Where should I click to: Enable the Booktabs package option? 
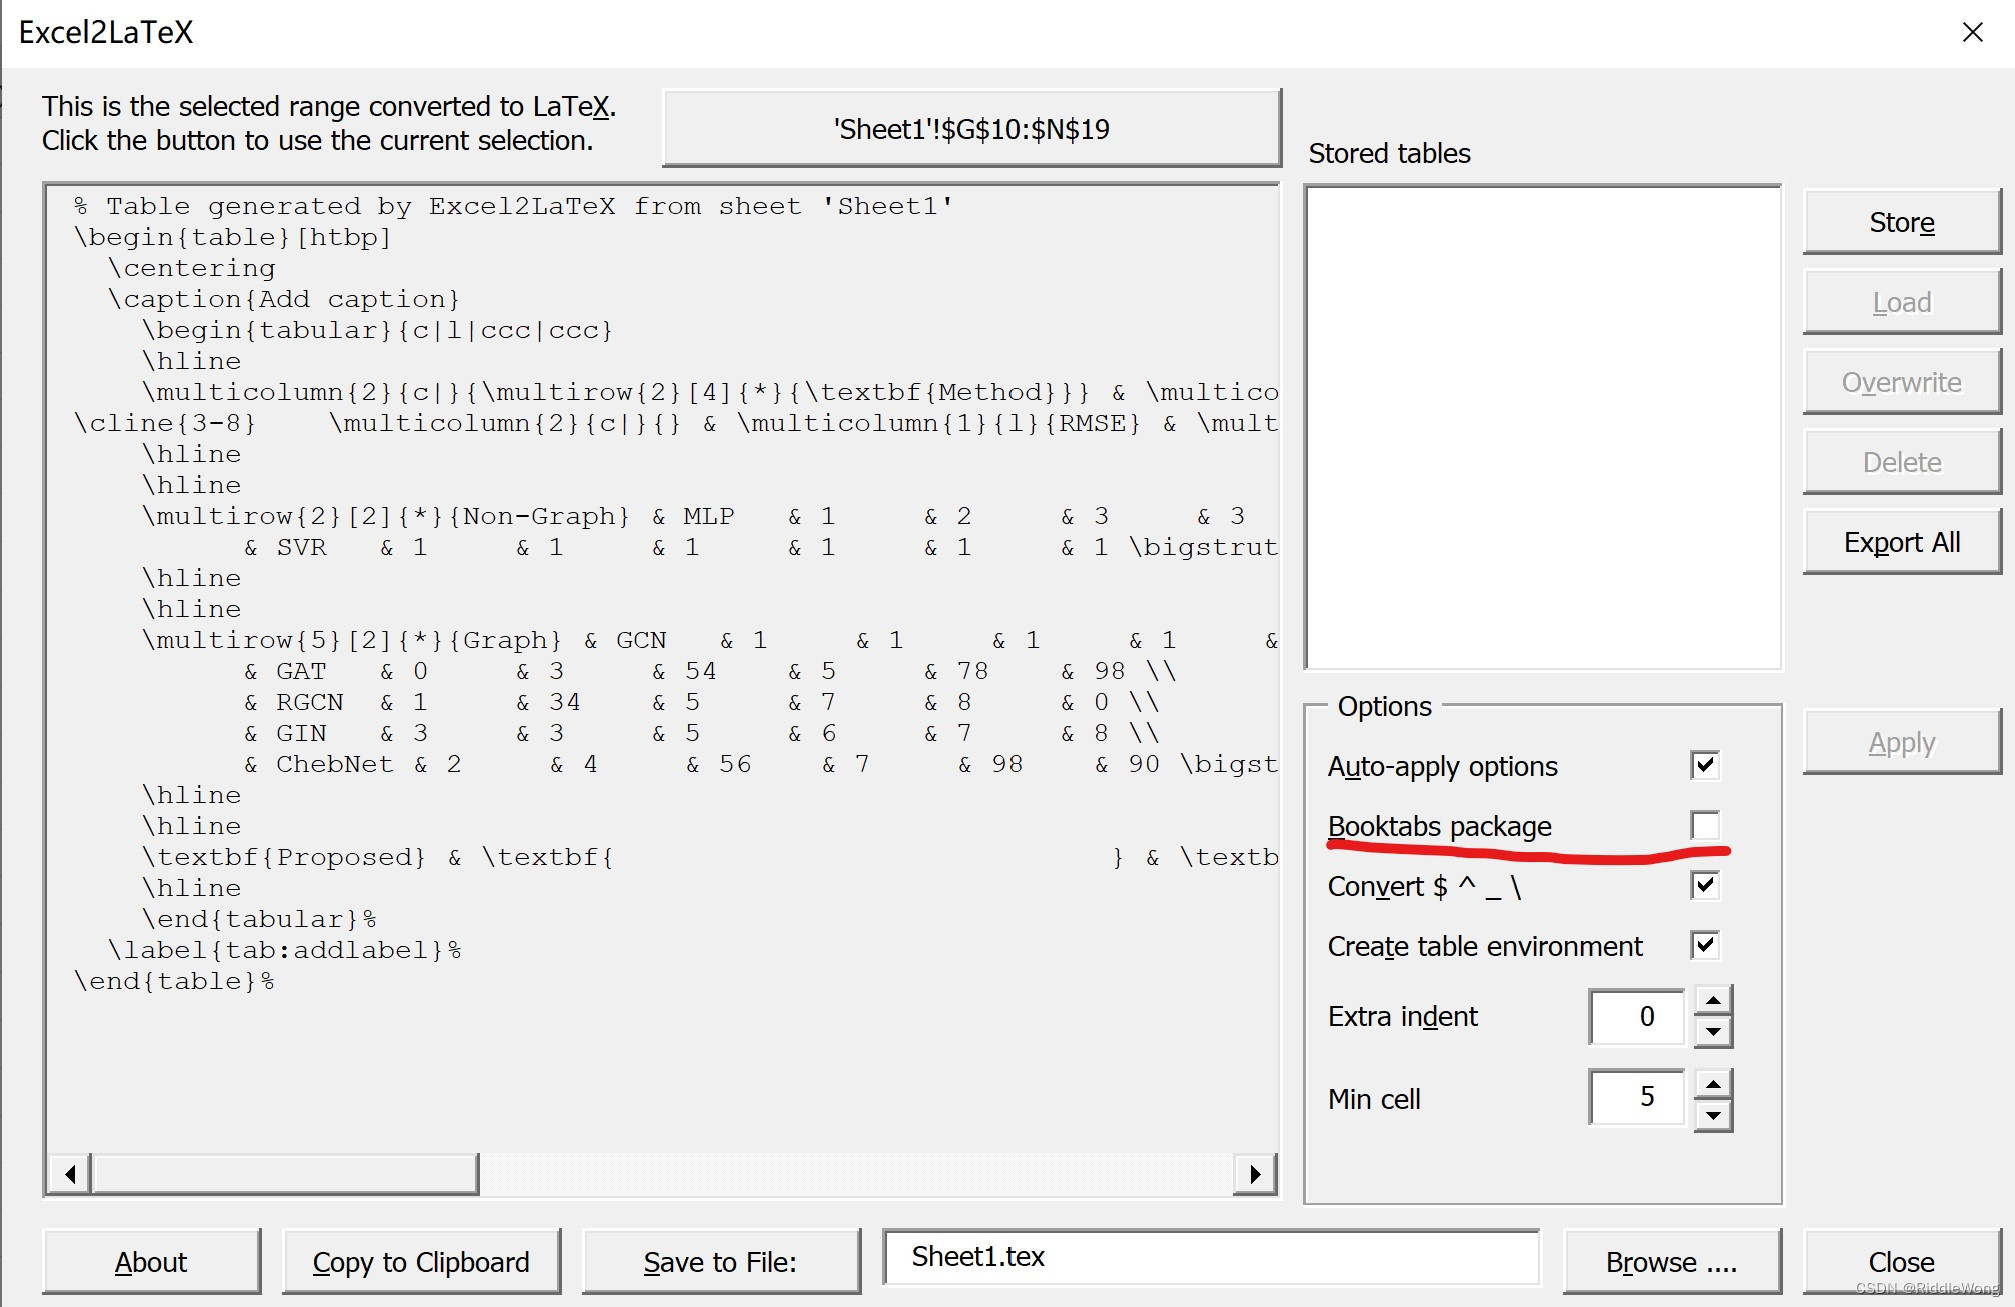(1706, 825)
